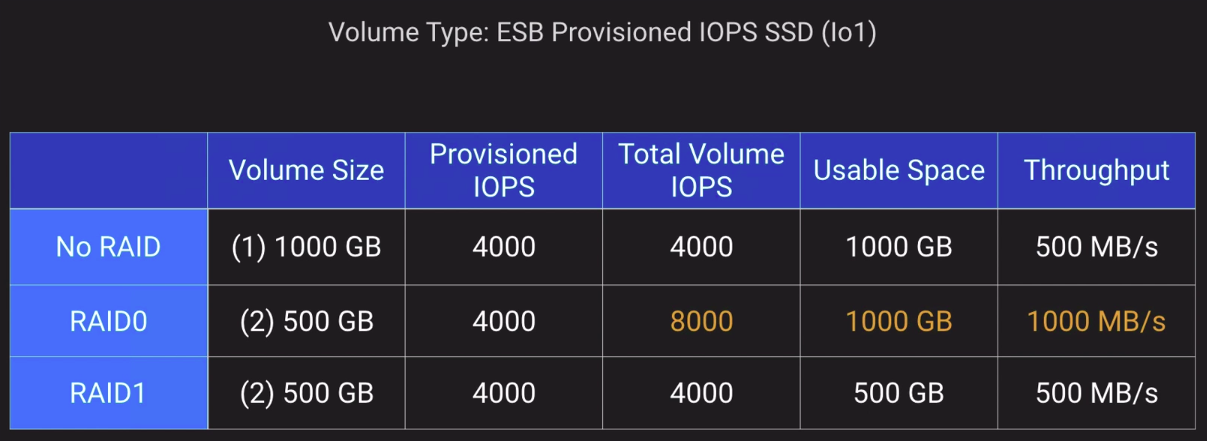Click the No RAID row label
1207x441 pixels.
click(108, 247)
